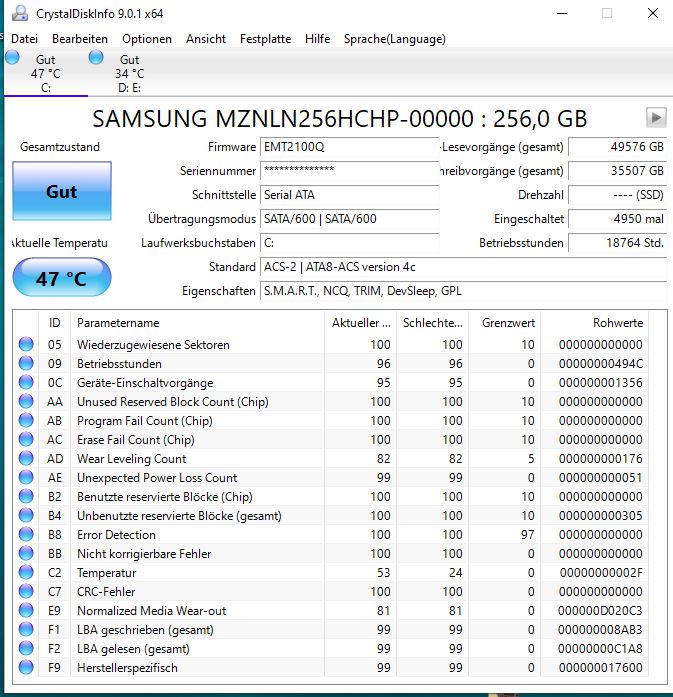The height and width of the screenshot is (697, 673).
Task: Select the C: drive tab at 47 °C
Action: pos(46,73)
